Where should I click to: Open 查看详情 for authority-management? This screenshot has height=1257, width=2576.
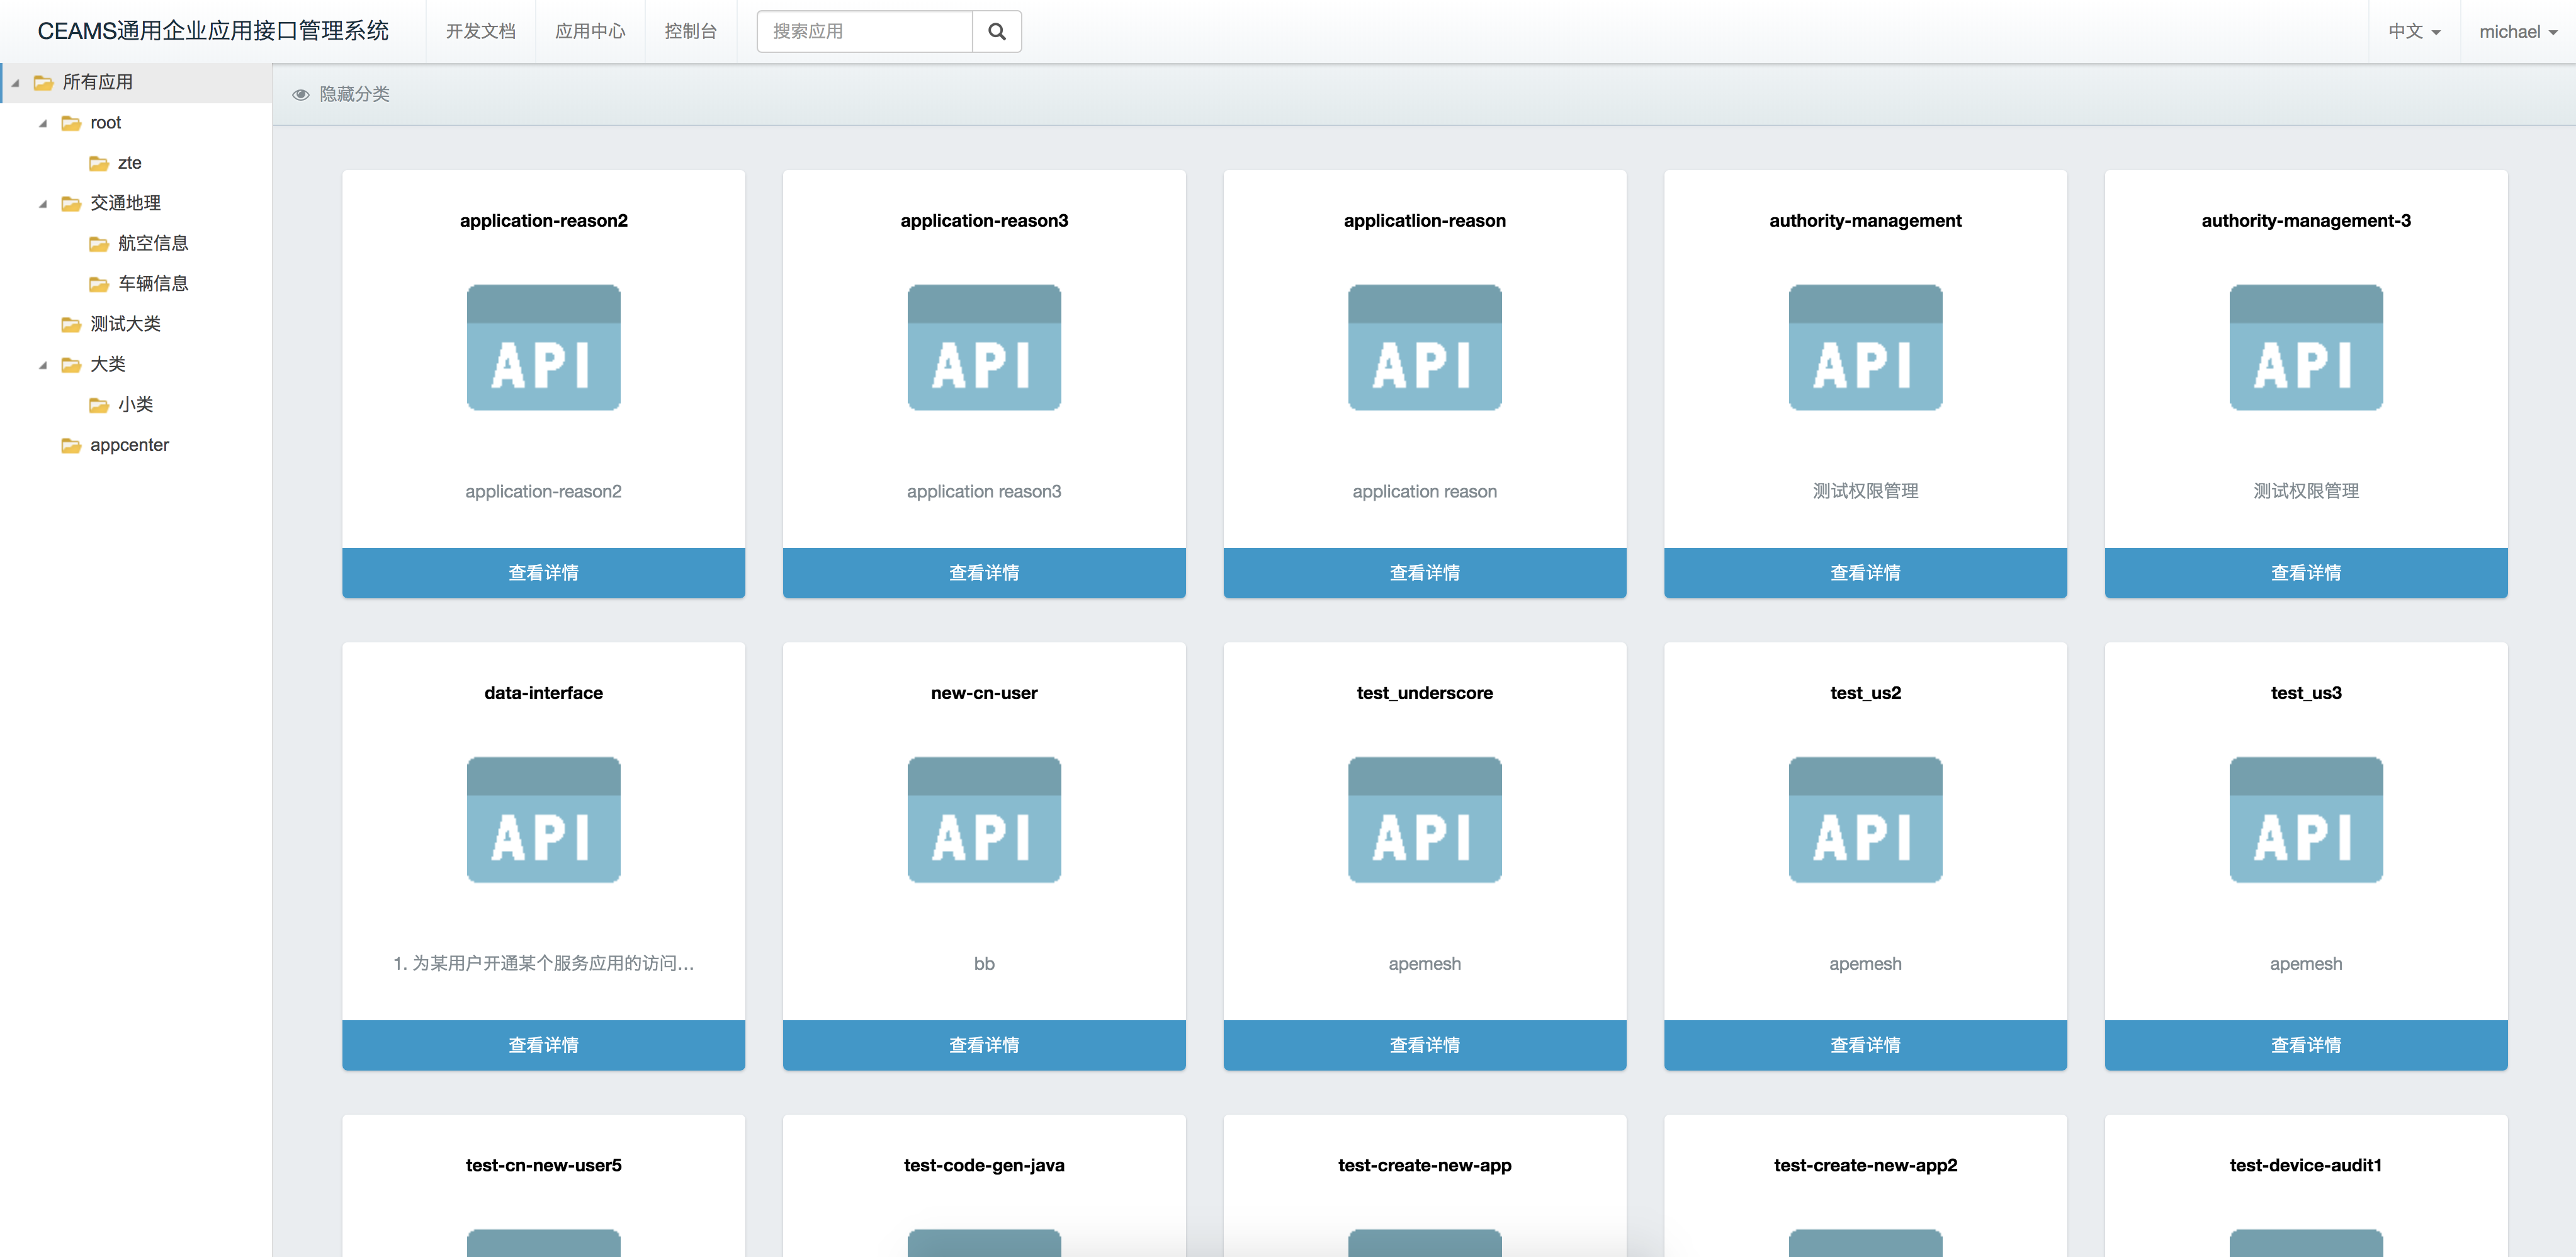point(1865,573)
